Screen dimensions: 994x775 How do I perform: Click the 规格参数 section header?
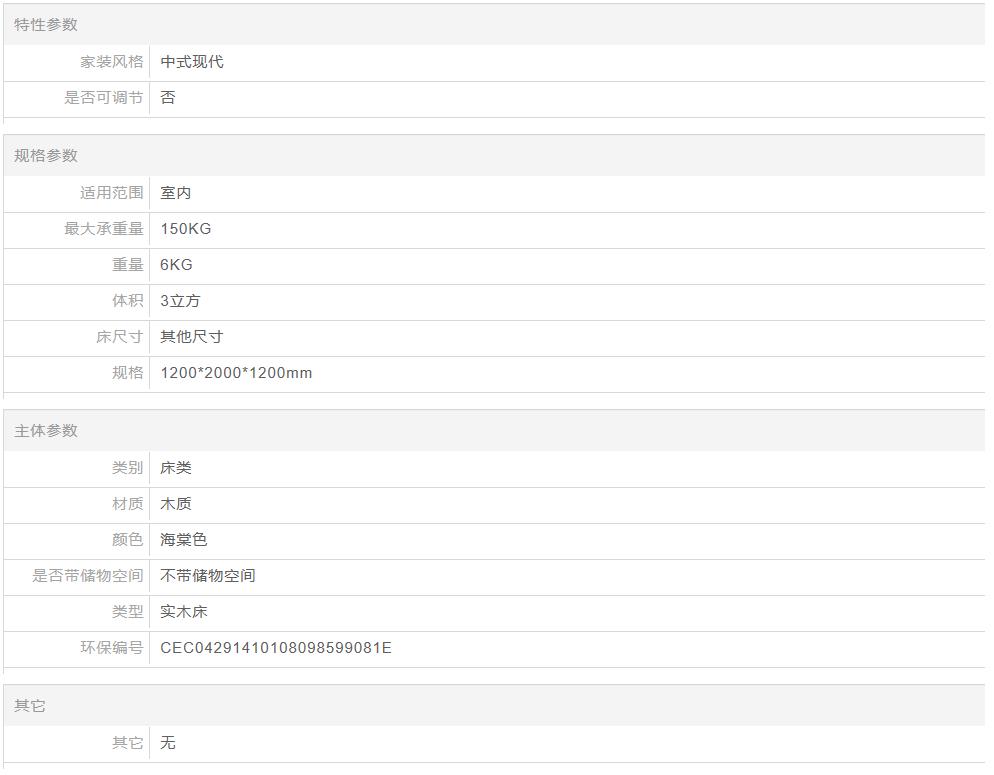(x=46, y=155)
